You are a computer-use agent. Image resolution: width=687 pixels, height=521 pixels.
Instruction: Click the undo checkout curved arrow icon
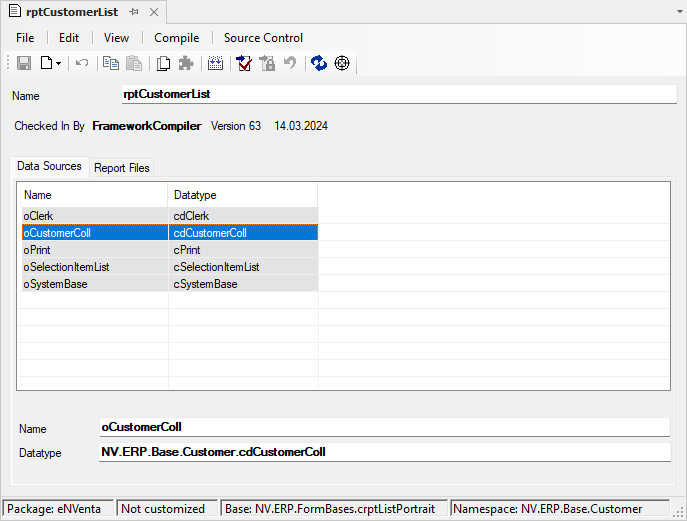click(290, 63)
